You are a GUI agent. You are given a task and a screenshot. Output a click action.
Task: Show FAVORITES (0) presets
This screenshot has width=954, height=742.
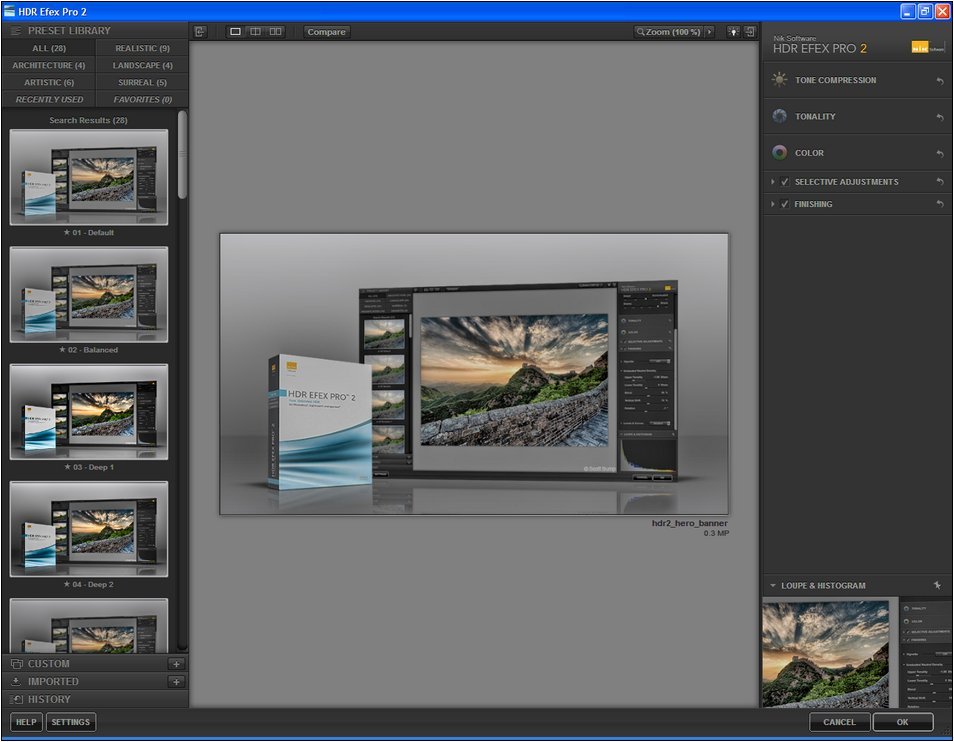point(142,99)
